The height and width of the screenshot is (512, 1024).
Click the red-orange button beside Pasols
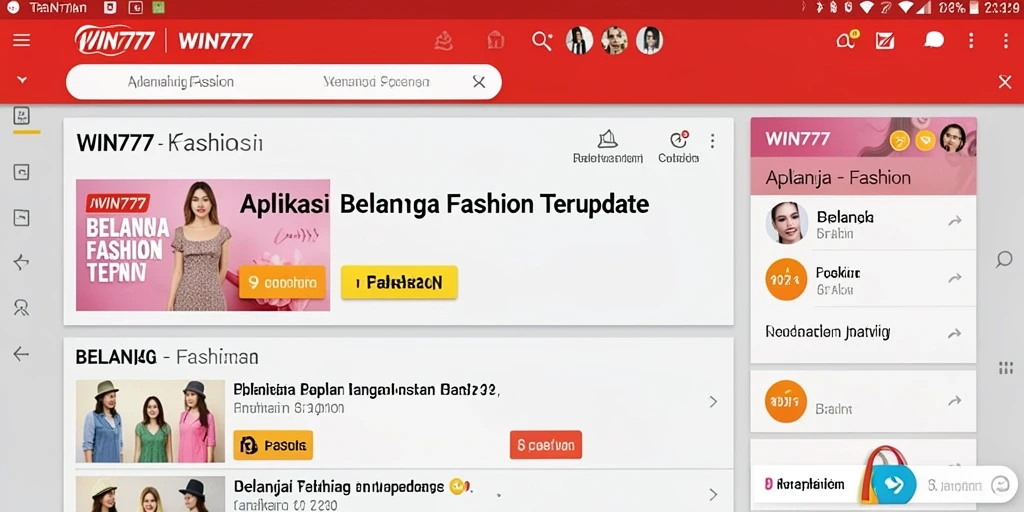tap(545, 445)
